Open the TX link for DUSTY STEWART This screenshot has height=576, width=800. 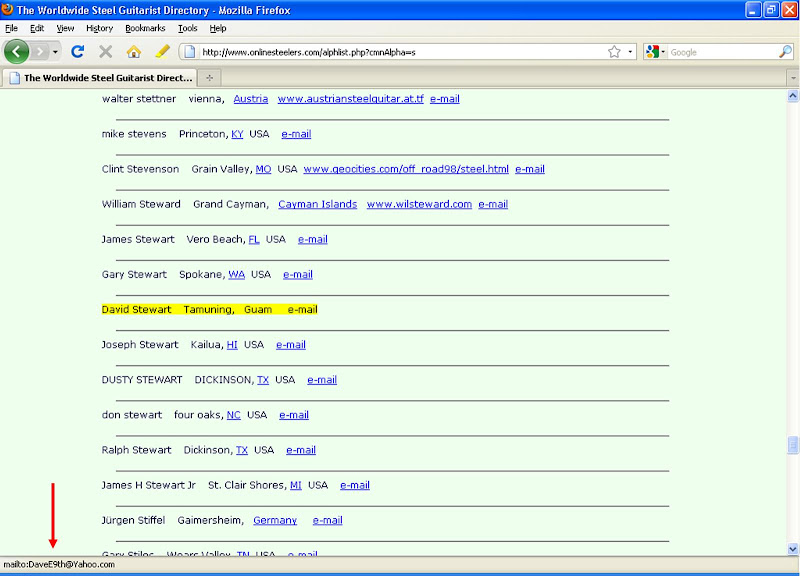pyautogui.click(x=263, y=380)
